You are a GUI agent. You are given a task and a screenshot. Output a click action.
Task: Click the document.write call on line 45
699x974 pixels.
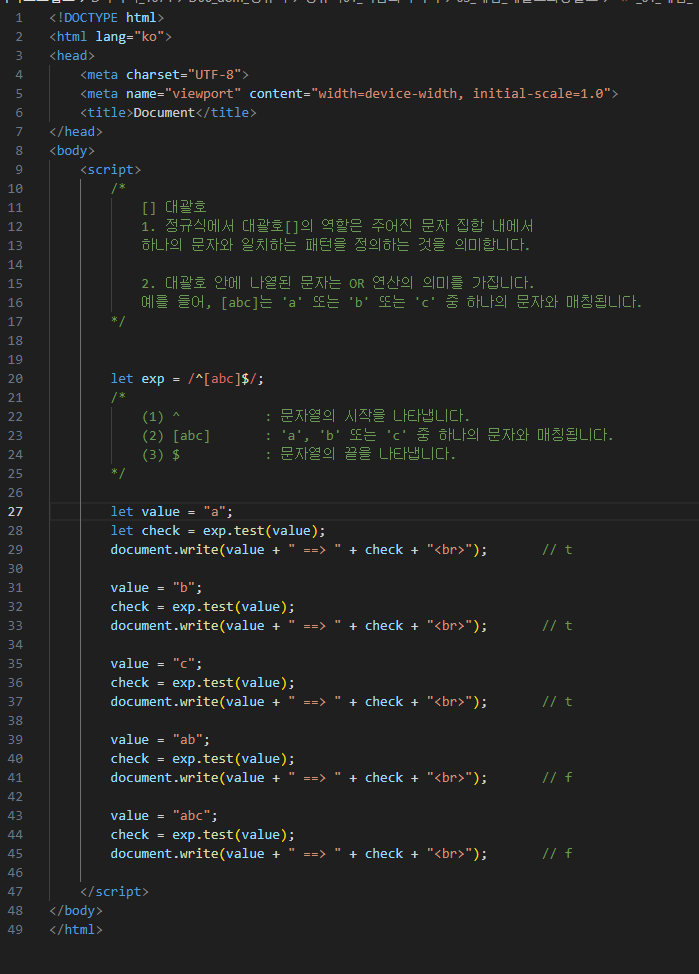click(x=299, y=853)
